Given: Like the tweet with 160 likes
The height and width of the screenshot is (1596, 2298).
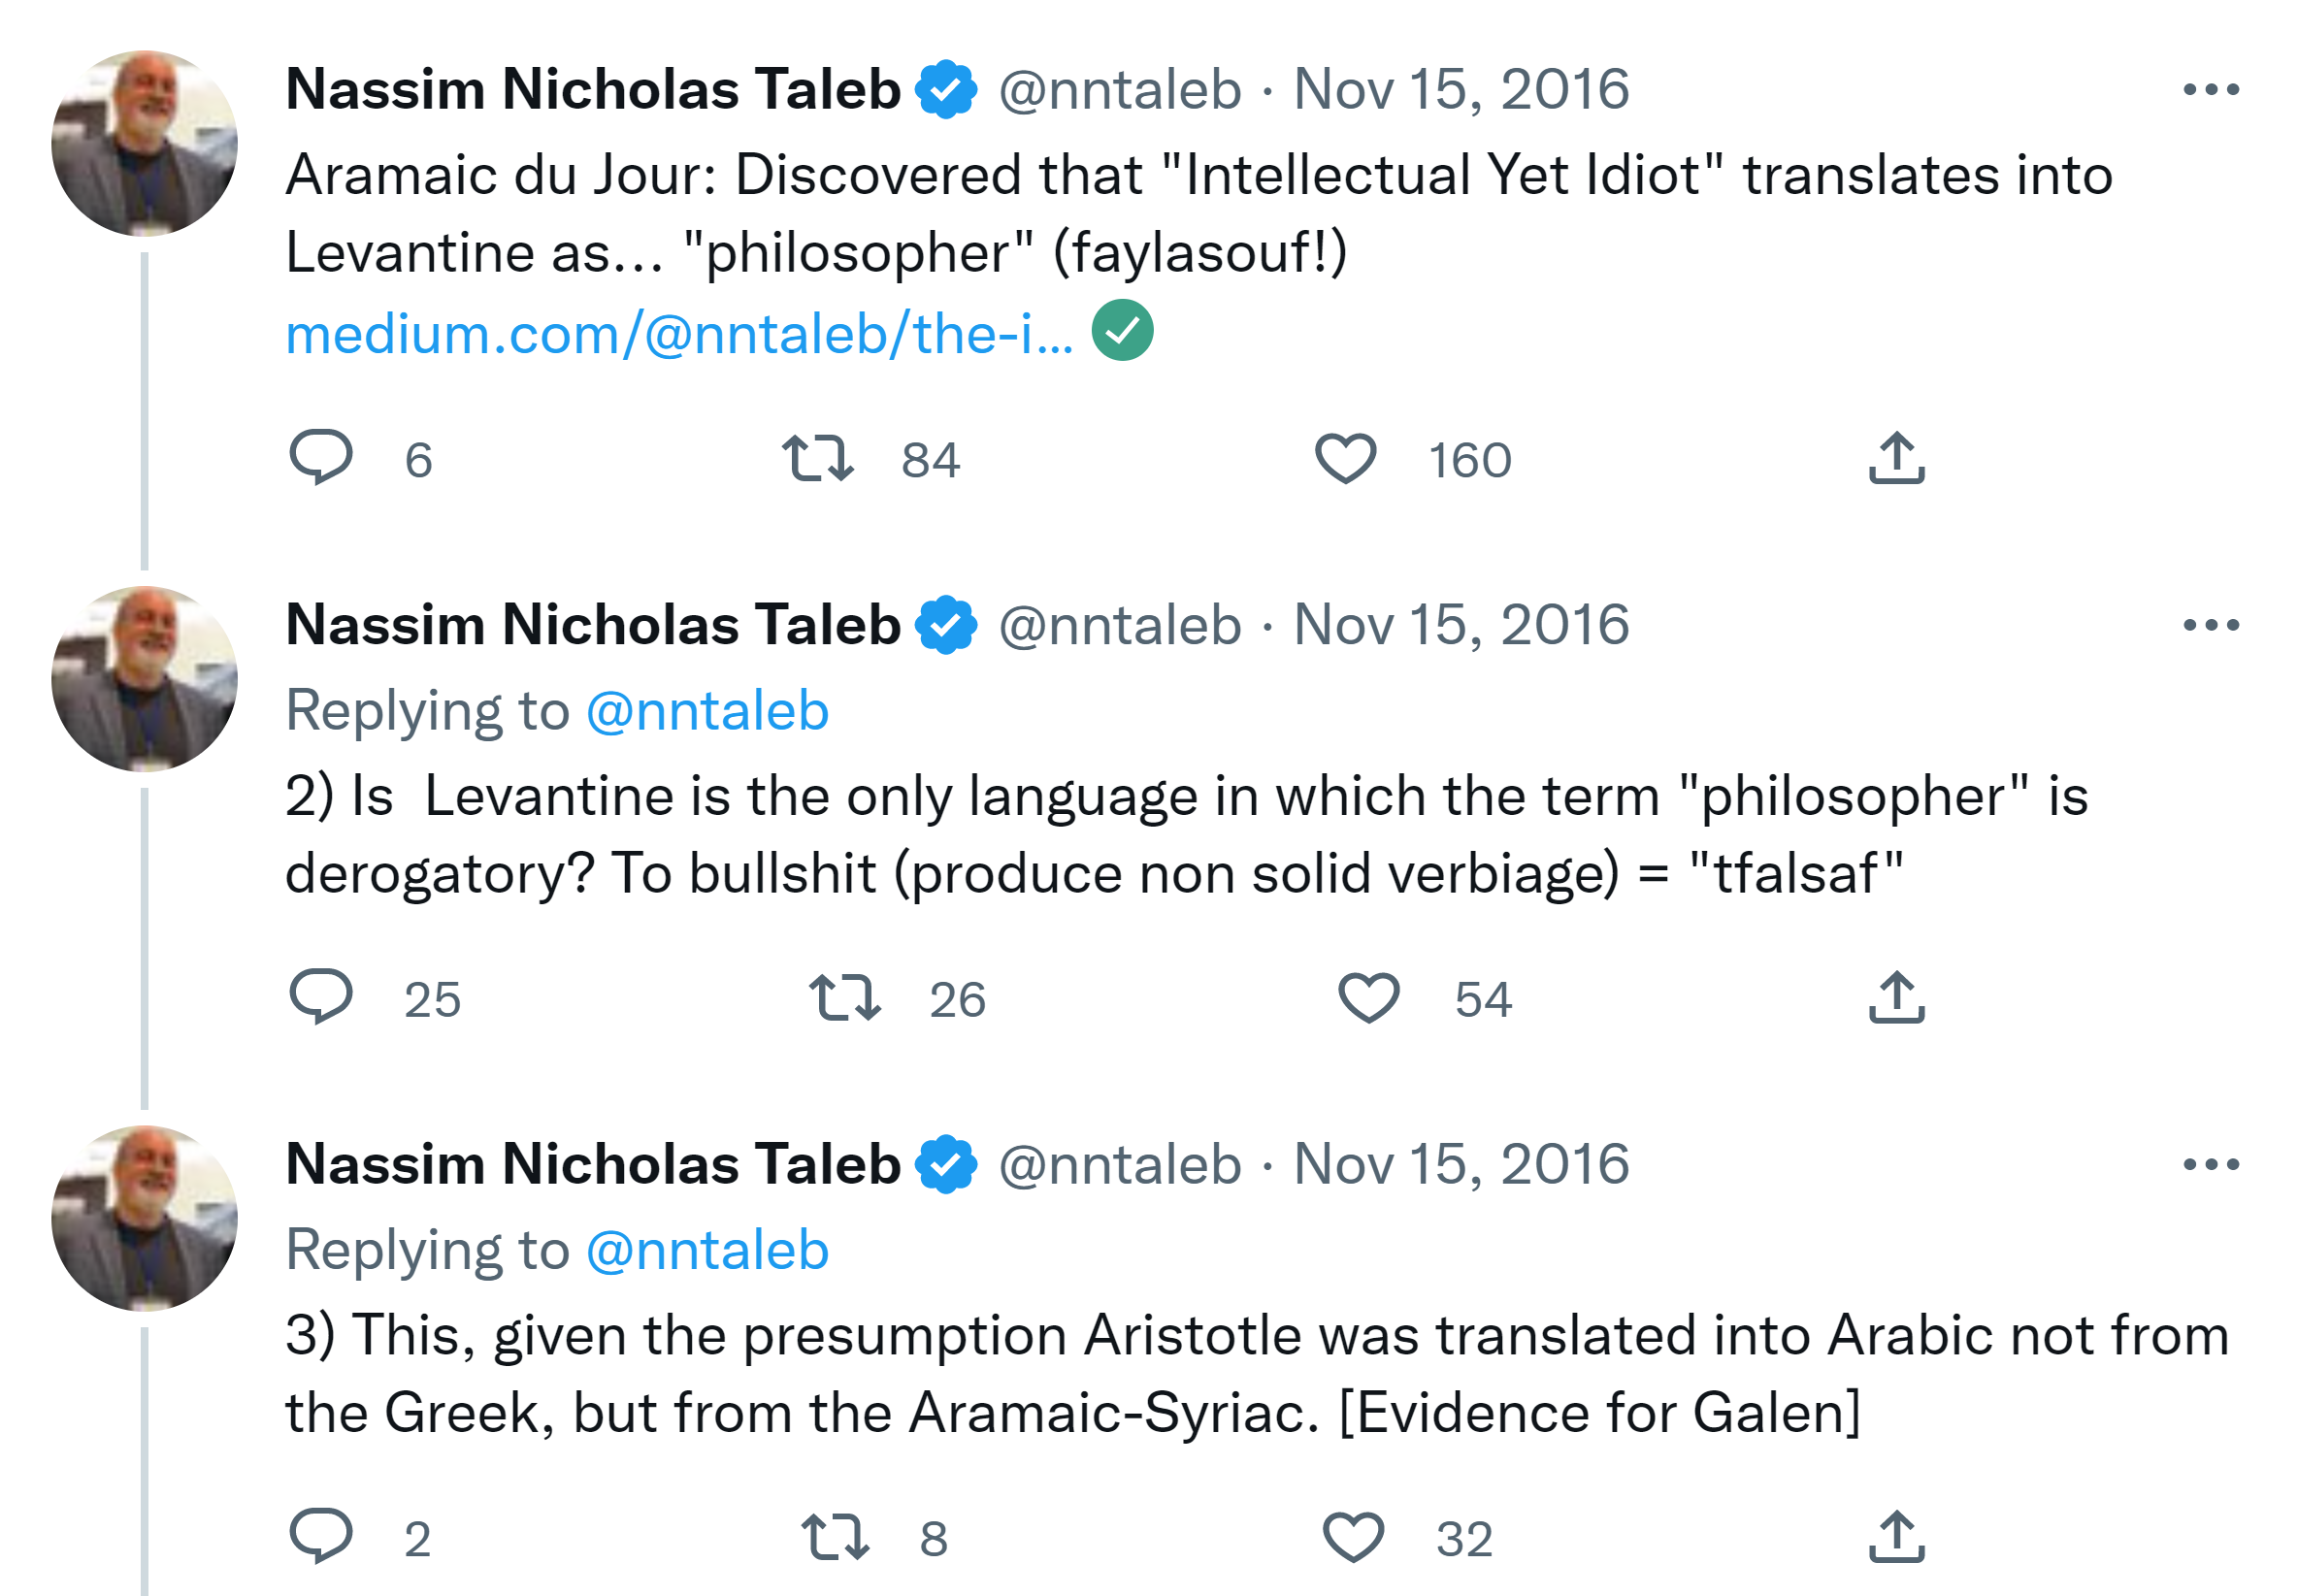Looking at the screenshot, I should [x=1345, y=459].
